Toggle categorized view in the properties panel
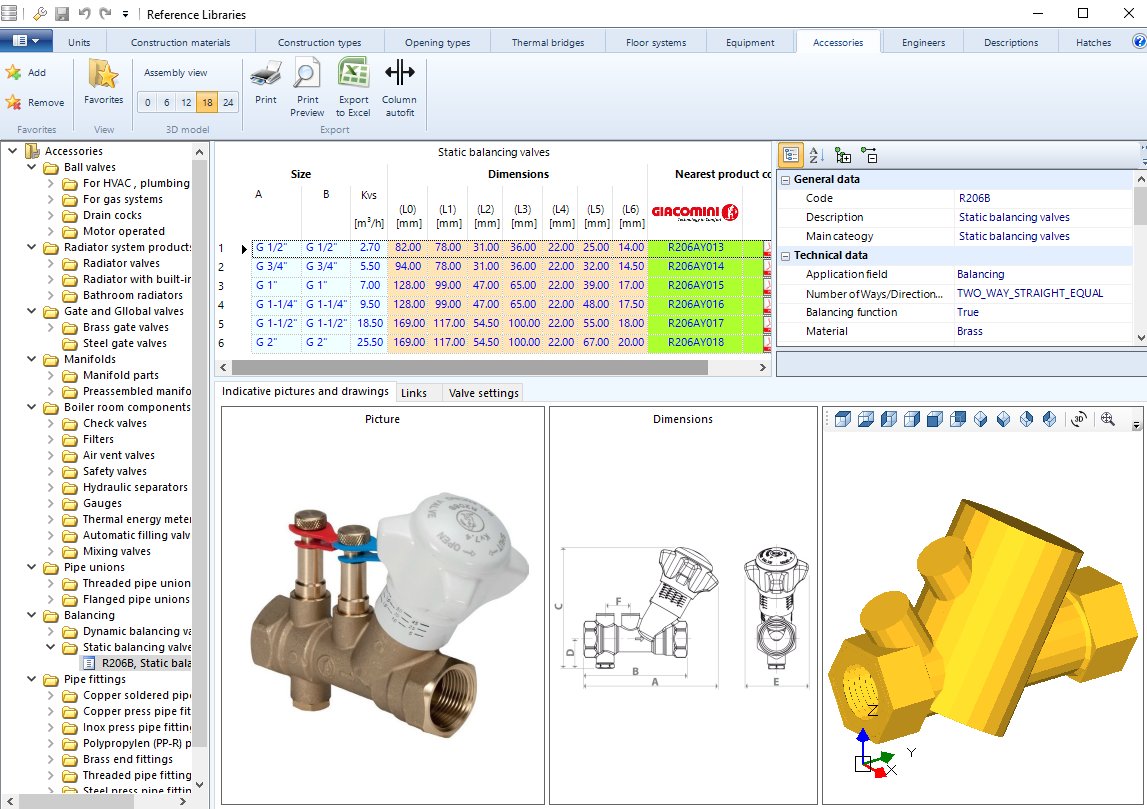 (791, 155)
